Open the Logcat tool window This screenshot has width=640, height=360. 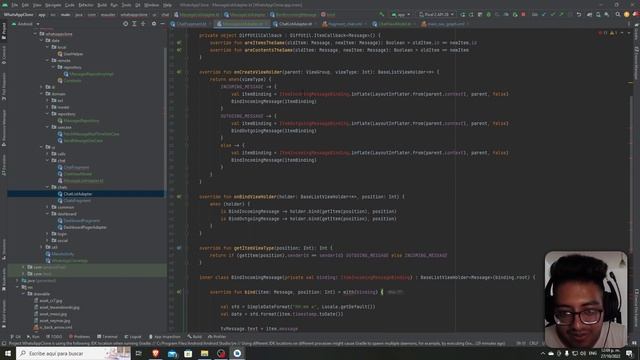click(x=133, y=337)
